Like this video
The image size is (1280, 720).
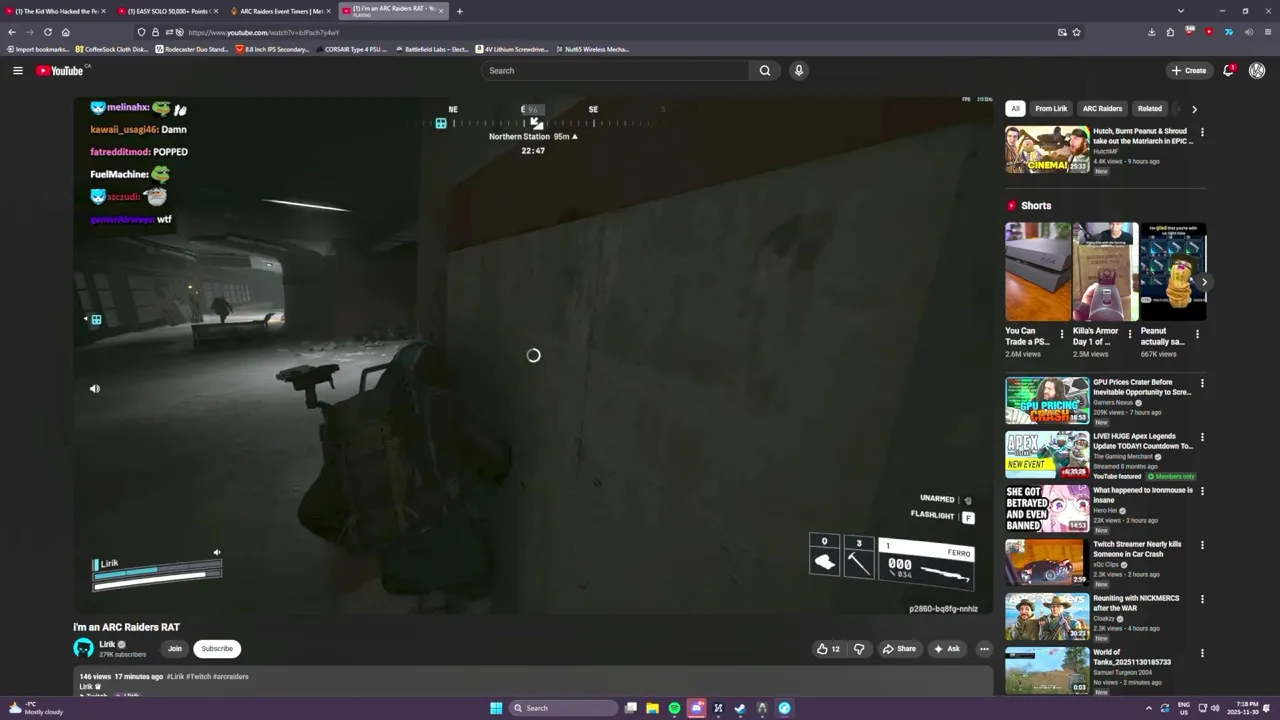828,649
